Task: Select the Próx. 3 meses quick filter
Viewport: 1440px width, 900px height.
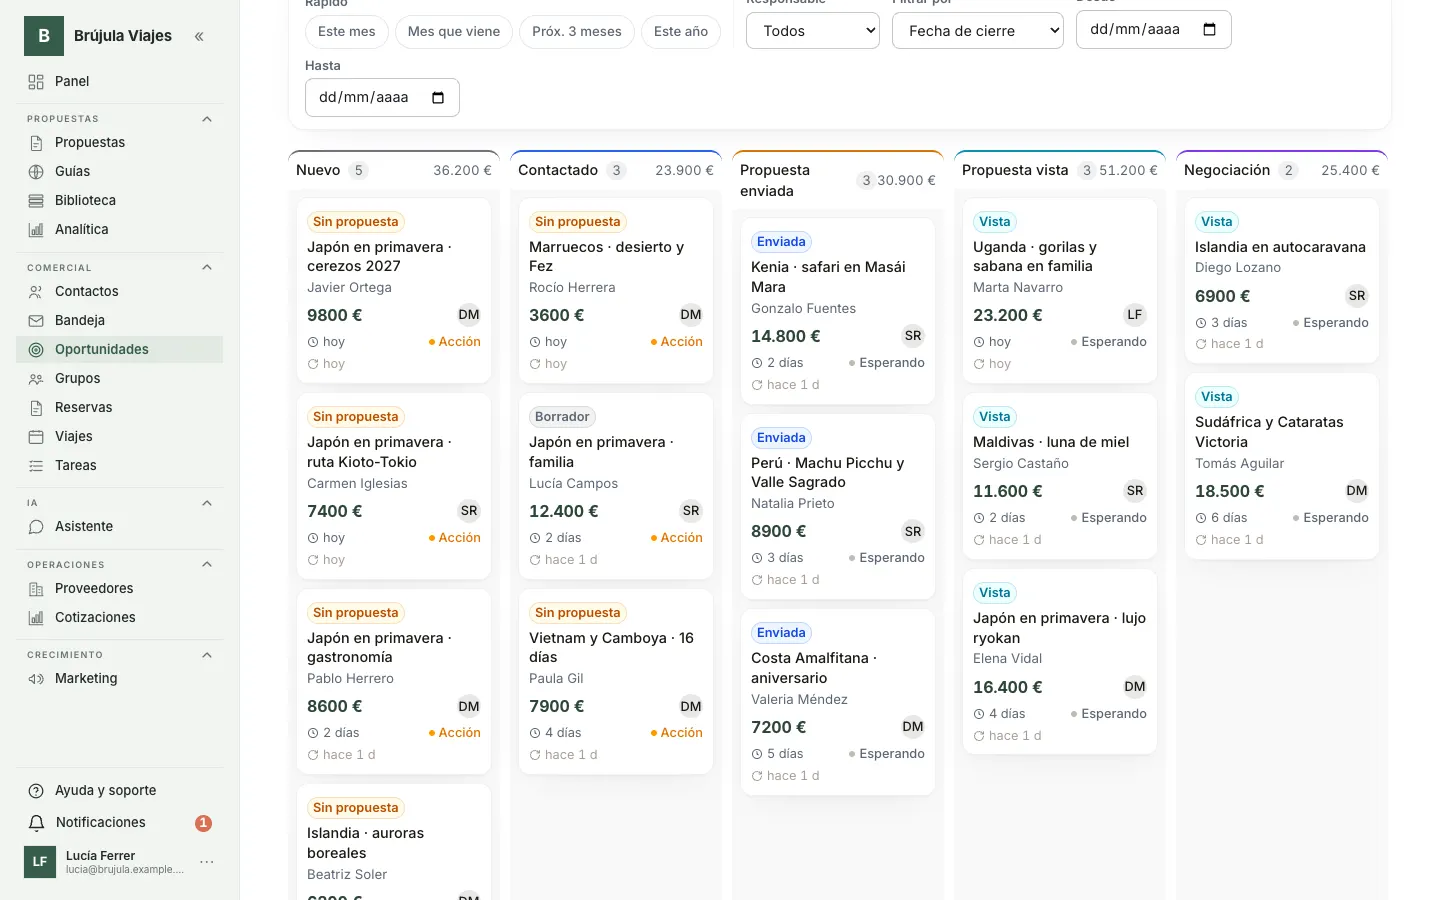Action: [x=577, y=32]
